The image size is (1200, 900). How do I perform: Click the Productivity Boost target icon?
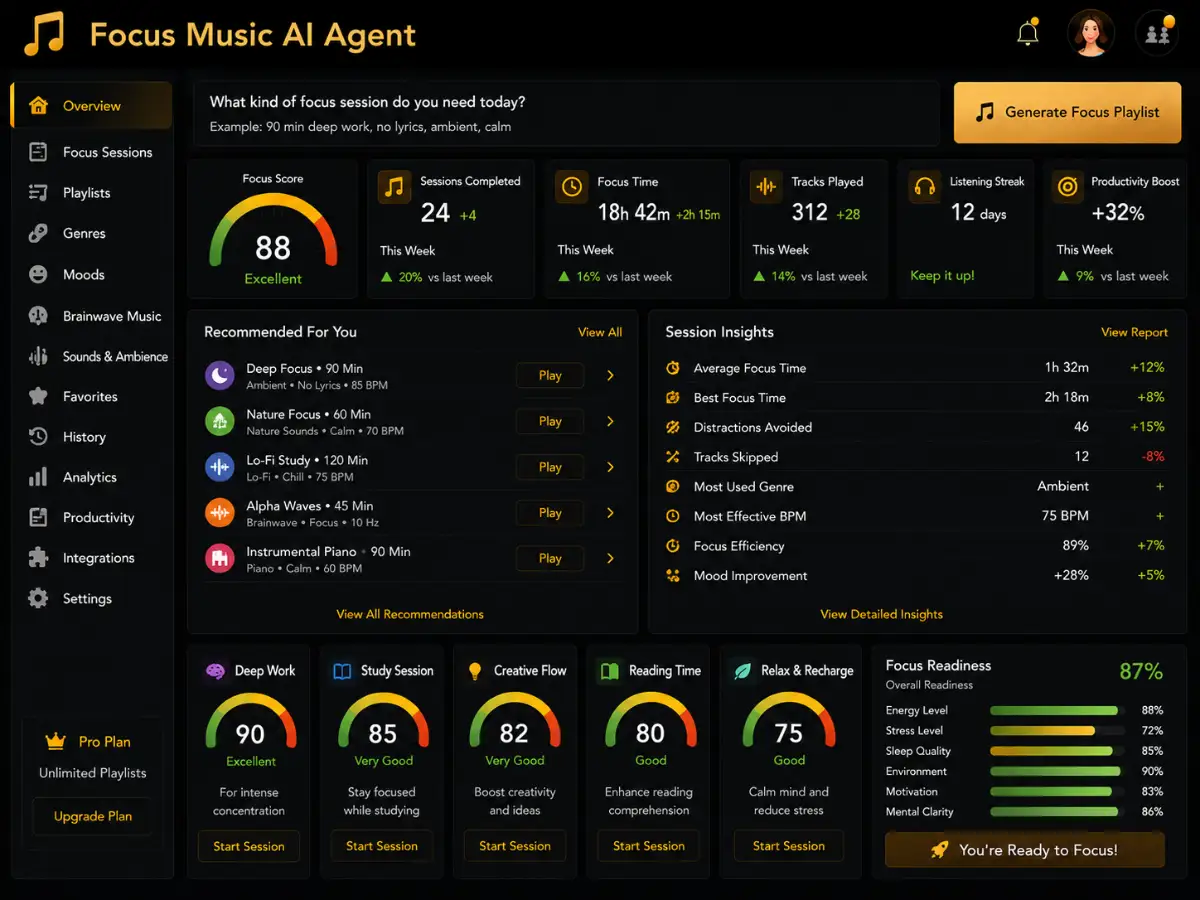[x=1067, y=187]
